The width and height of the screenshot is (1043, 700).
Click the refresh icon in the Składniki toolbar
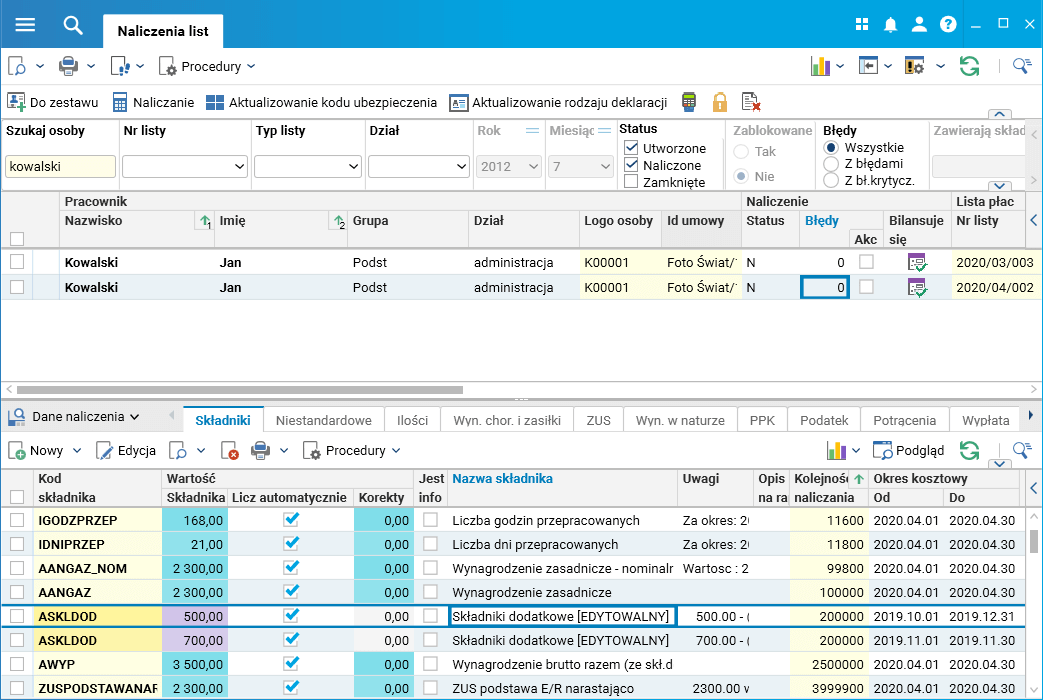click(969, 450)
